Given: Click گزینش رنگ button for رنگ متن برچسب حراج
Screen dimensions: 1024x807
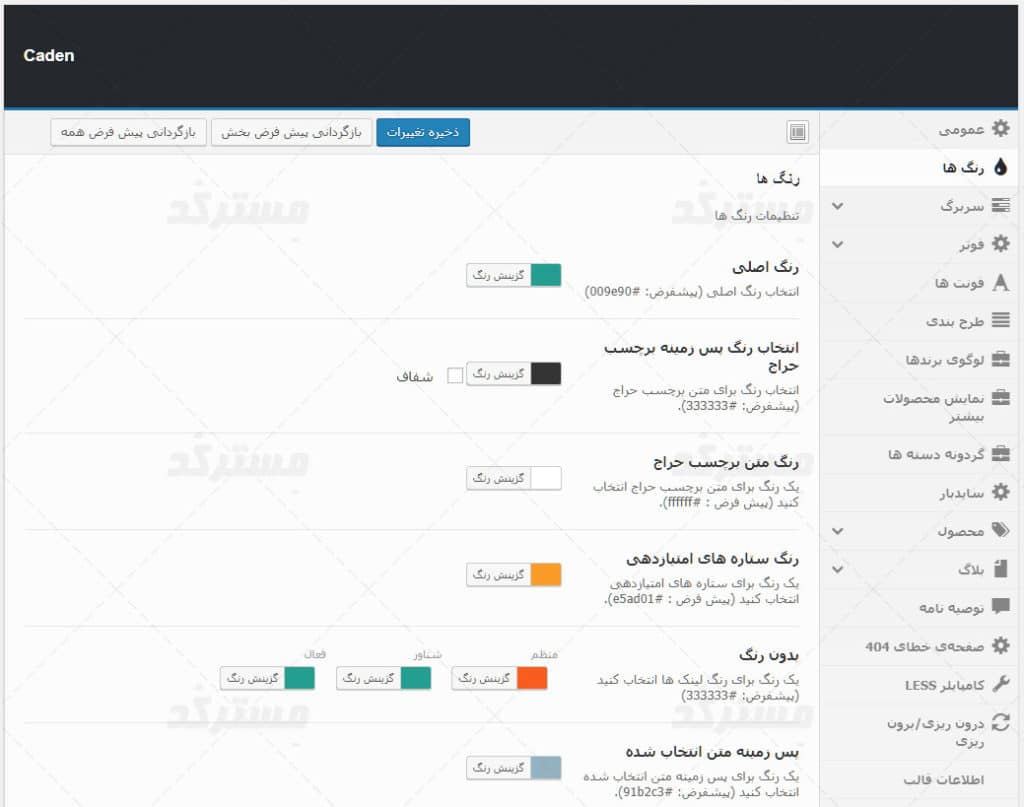Looking at the screenshot, I should click(x=499, y=478).
